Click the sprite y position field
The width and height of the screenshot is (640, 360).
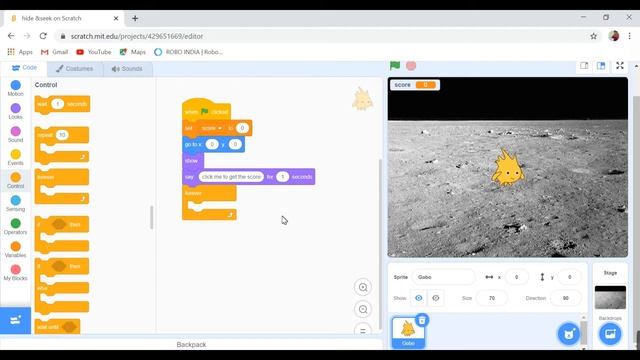(569, 277)
